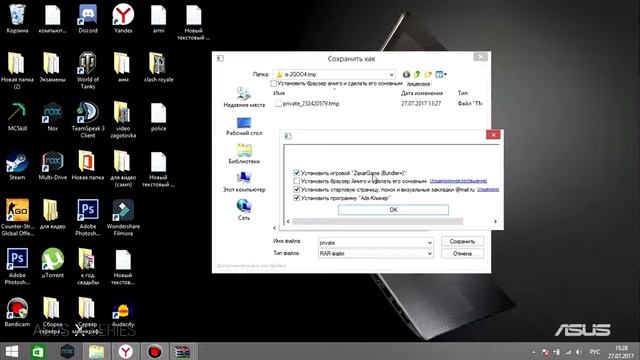Screen dimensions: 640x360
Task: Go up one folder level in save dialog
Action: [417, 74]
